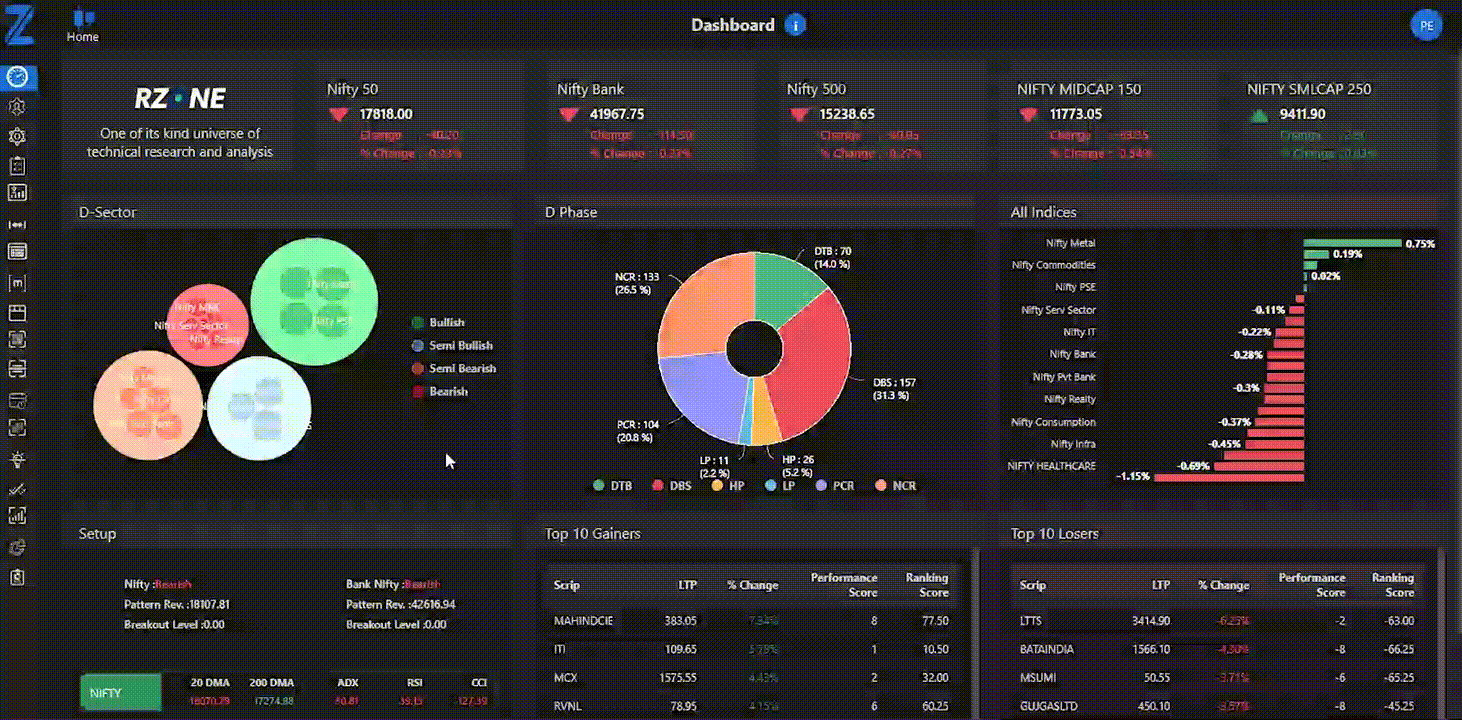The image size is (1462, 720).
Task: Sort gainers by Ranking Score header
Action: coord(927,585)
